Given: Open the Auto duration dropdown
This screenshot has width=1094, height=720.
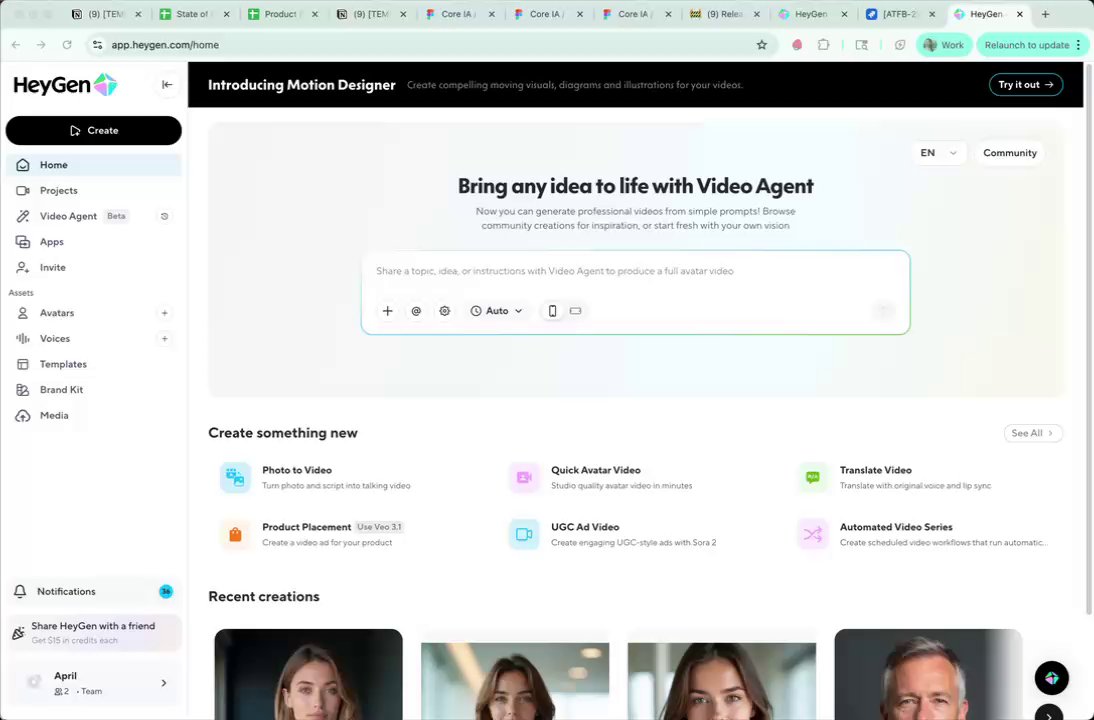Looking at the screenshot, I should (496, 311).
